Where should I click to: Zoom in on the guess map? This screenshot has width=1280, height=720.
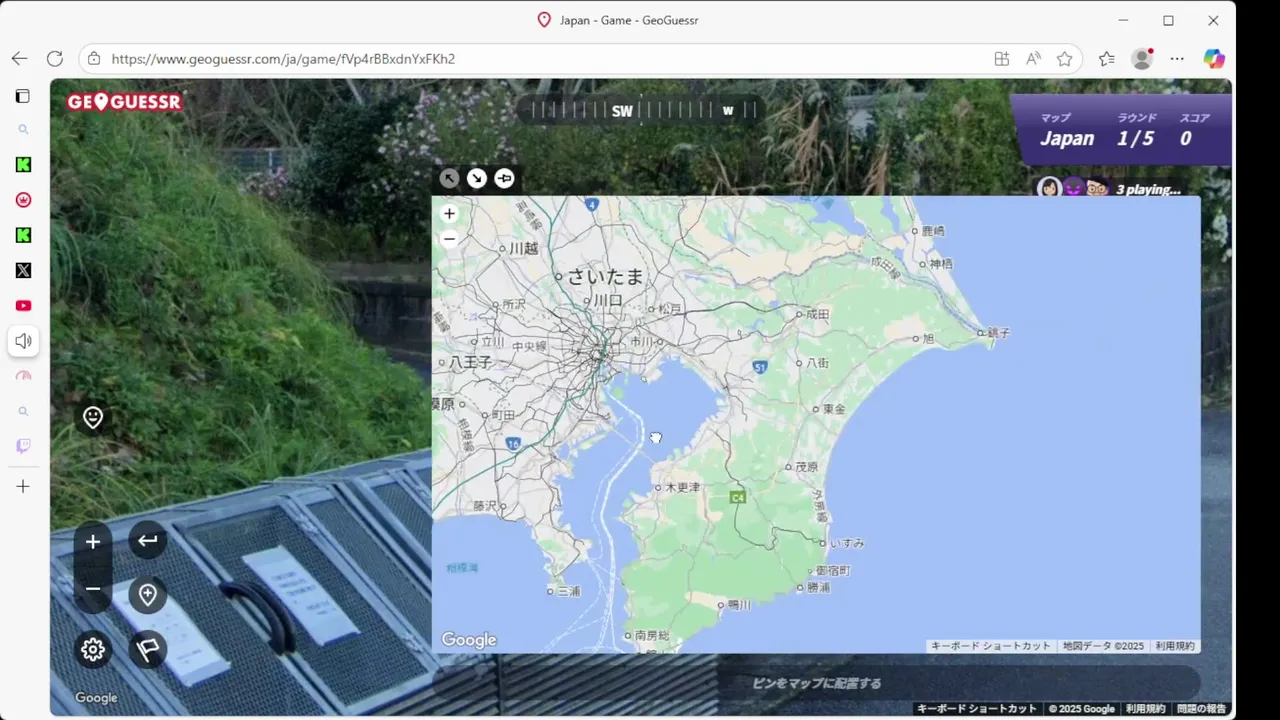pos(449,214)
